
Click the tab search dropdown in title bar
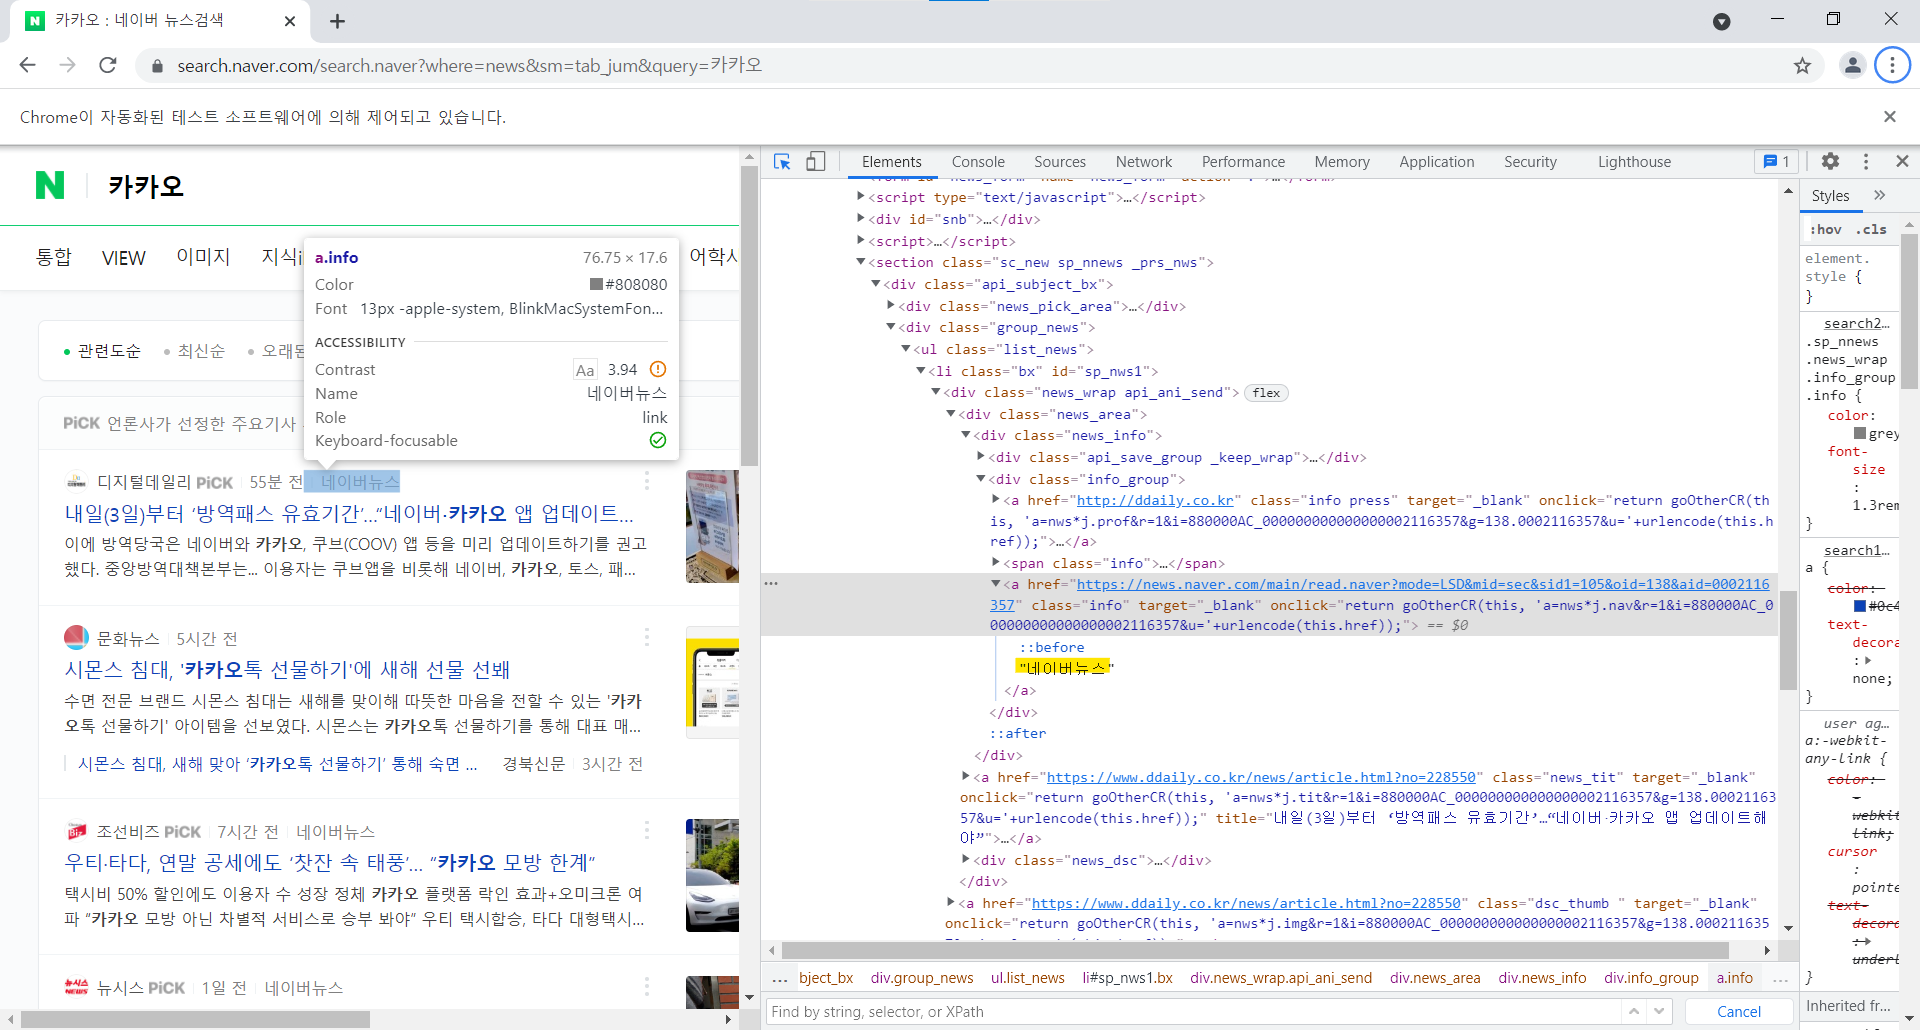(1722, 22)
